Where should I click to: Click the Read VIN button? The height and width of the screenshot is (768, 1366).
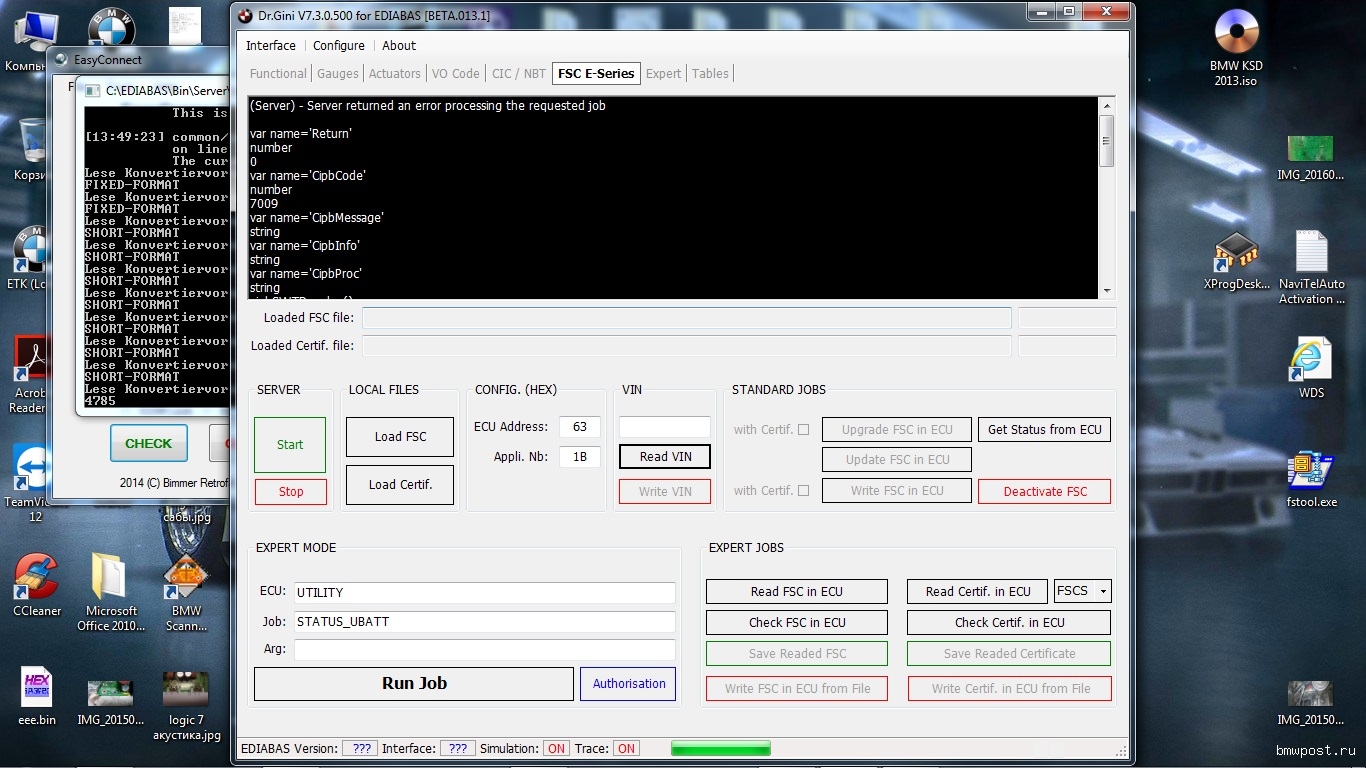click(665, 457)
